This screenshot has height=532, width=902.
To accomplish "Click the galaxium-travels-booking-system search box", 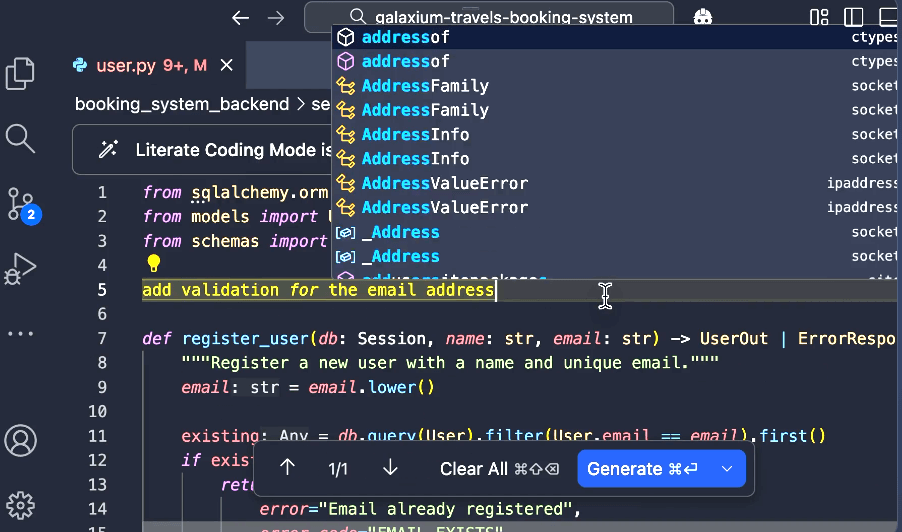I will click(489, 17).
